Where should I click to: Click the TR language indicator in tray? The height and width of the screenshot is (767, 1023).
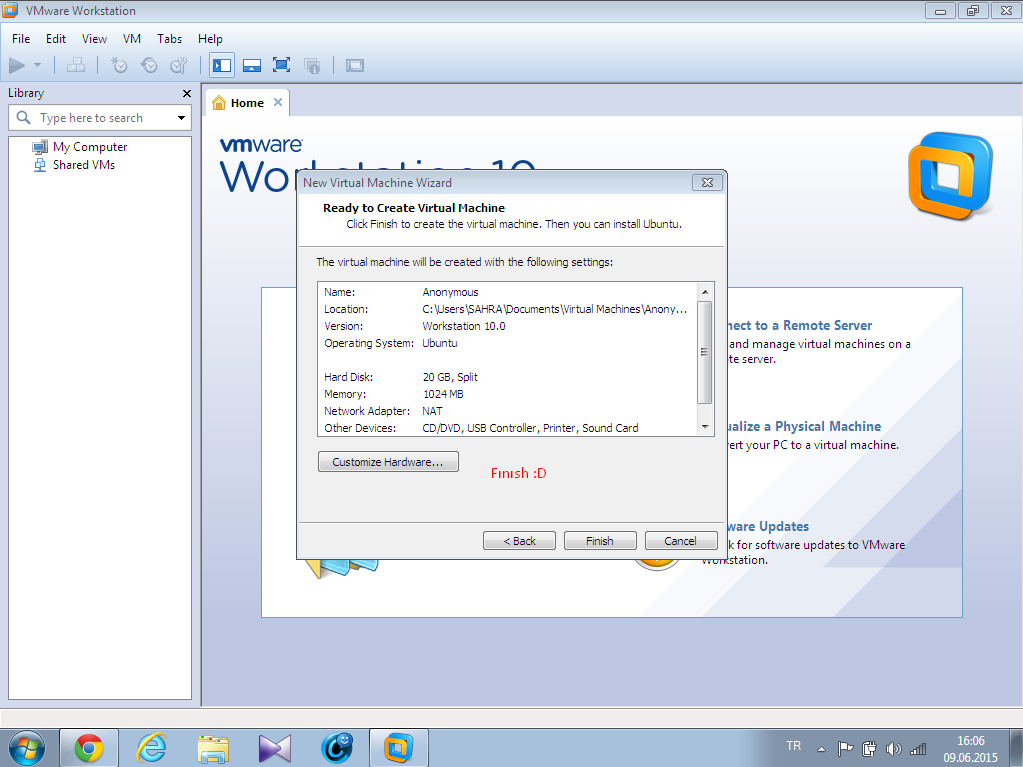point(793,745)
